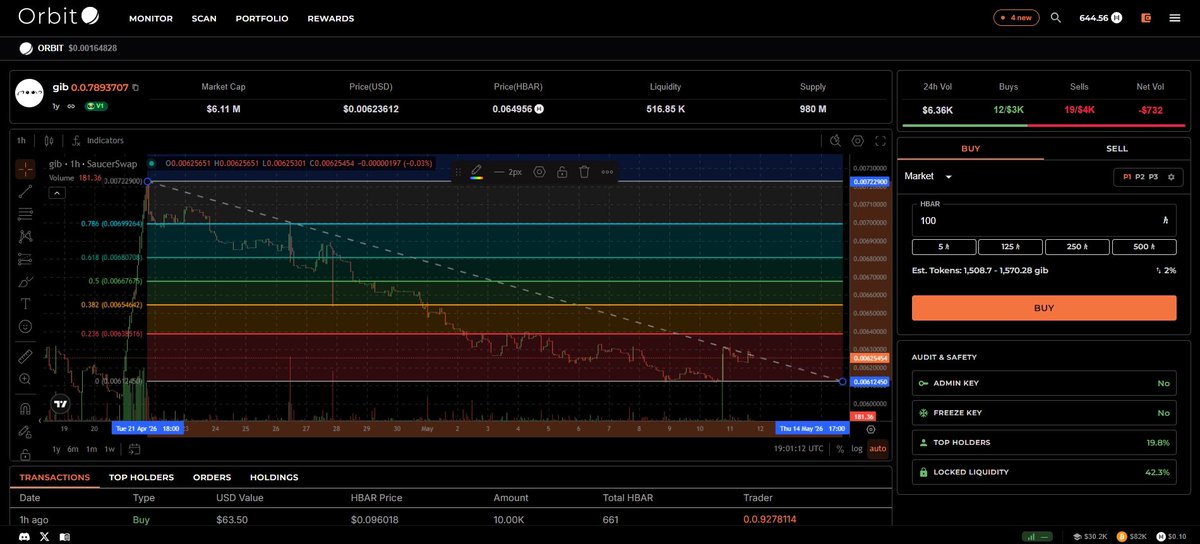Set chart range to 1w
This screenshot has height=544, width=1200.
pyautogui.click(x=109, y=449)
